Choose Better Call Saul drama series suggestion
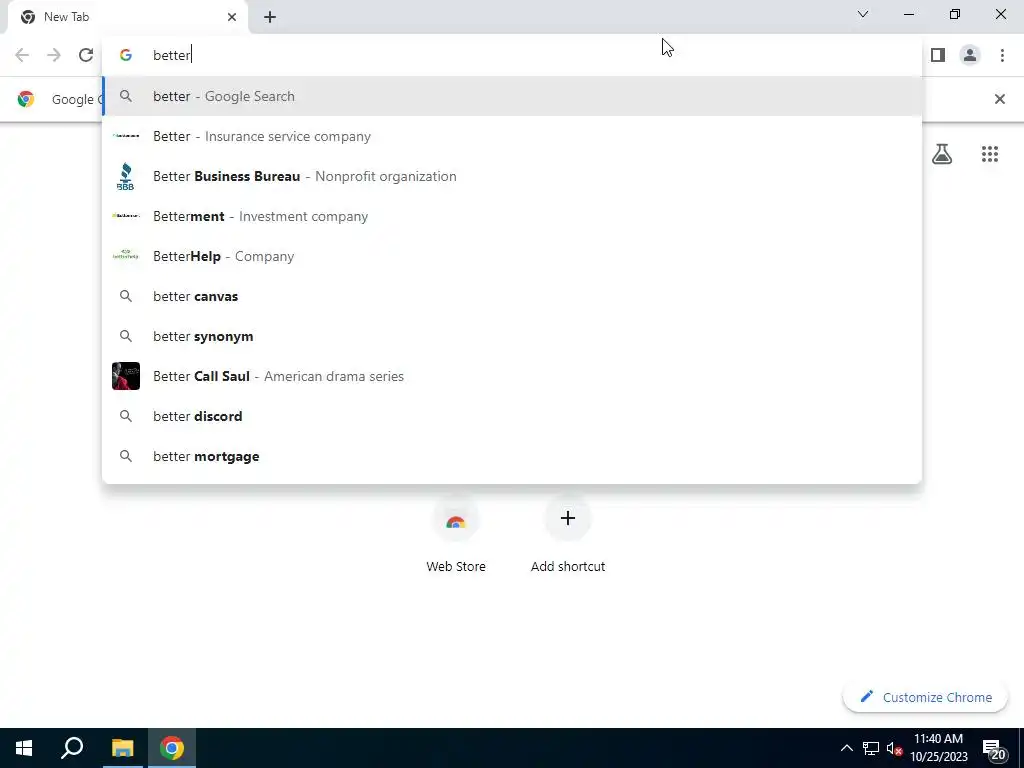This screenshot has width=1024, height=768. pyautogui.click(x=512, y=376)
